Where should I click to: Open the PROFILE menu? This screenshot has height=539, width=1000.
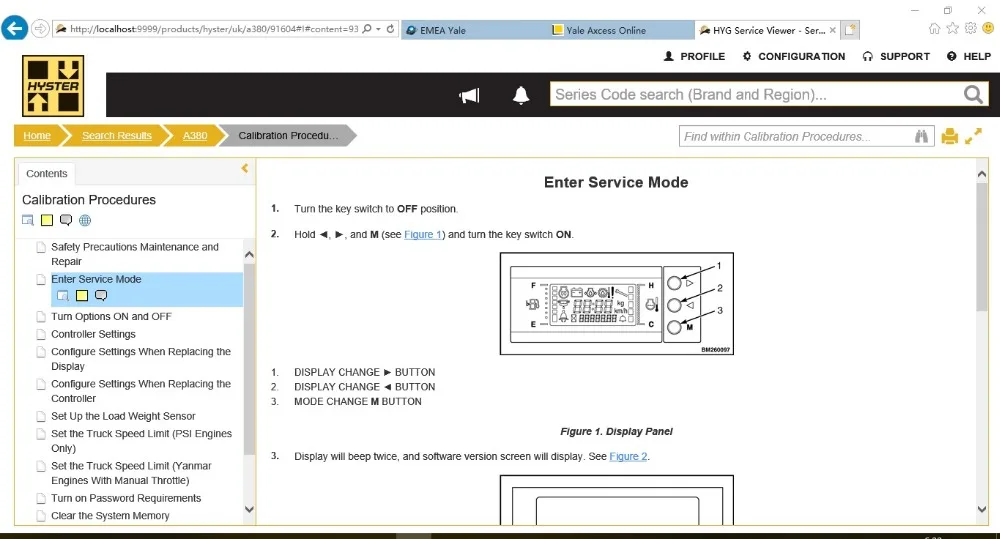[694, 56]
